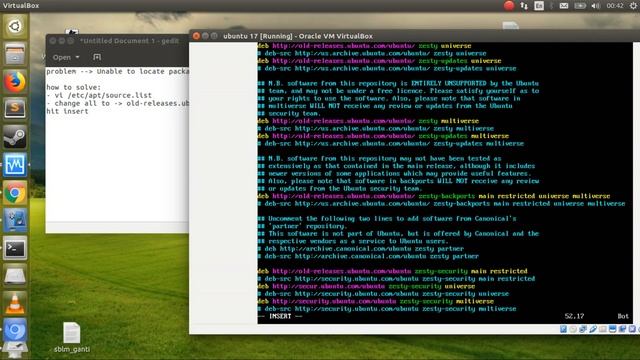
Task: Launch VLC media player from the dock
Action: point(15,304)
